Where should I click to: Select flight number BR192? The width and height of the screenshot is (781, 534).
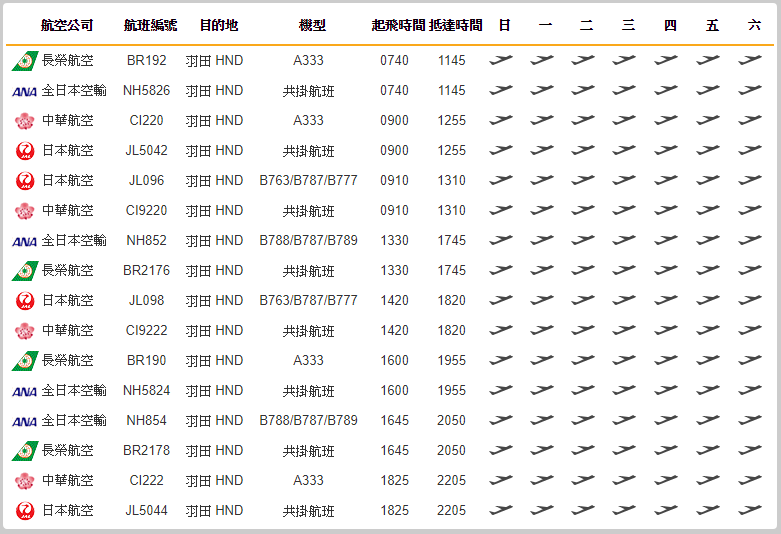click(146, 61)
